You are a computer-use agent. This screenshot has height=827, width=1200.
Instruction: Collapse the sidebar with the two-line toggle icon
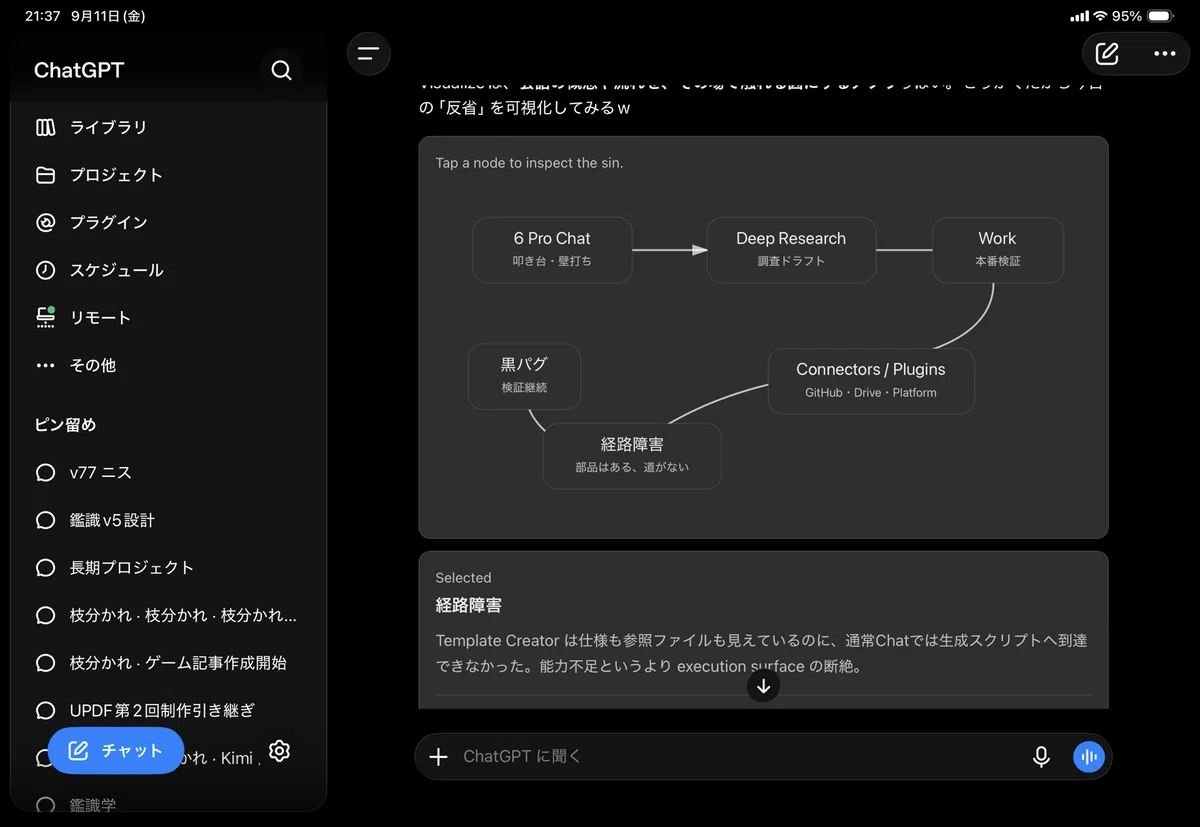pos(369,54)
